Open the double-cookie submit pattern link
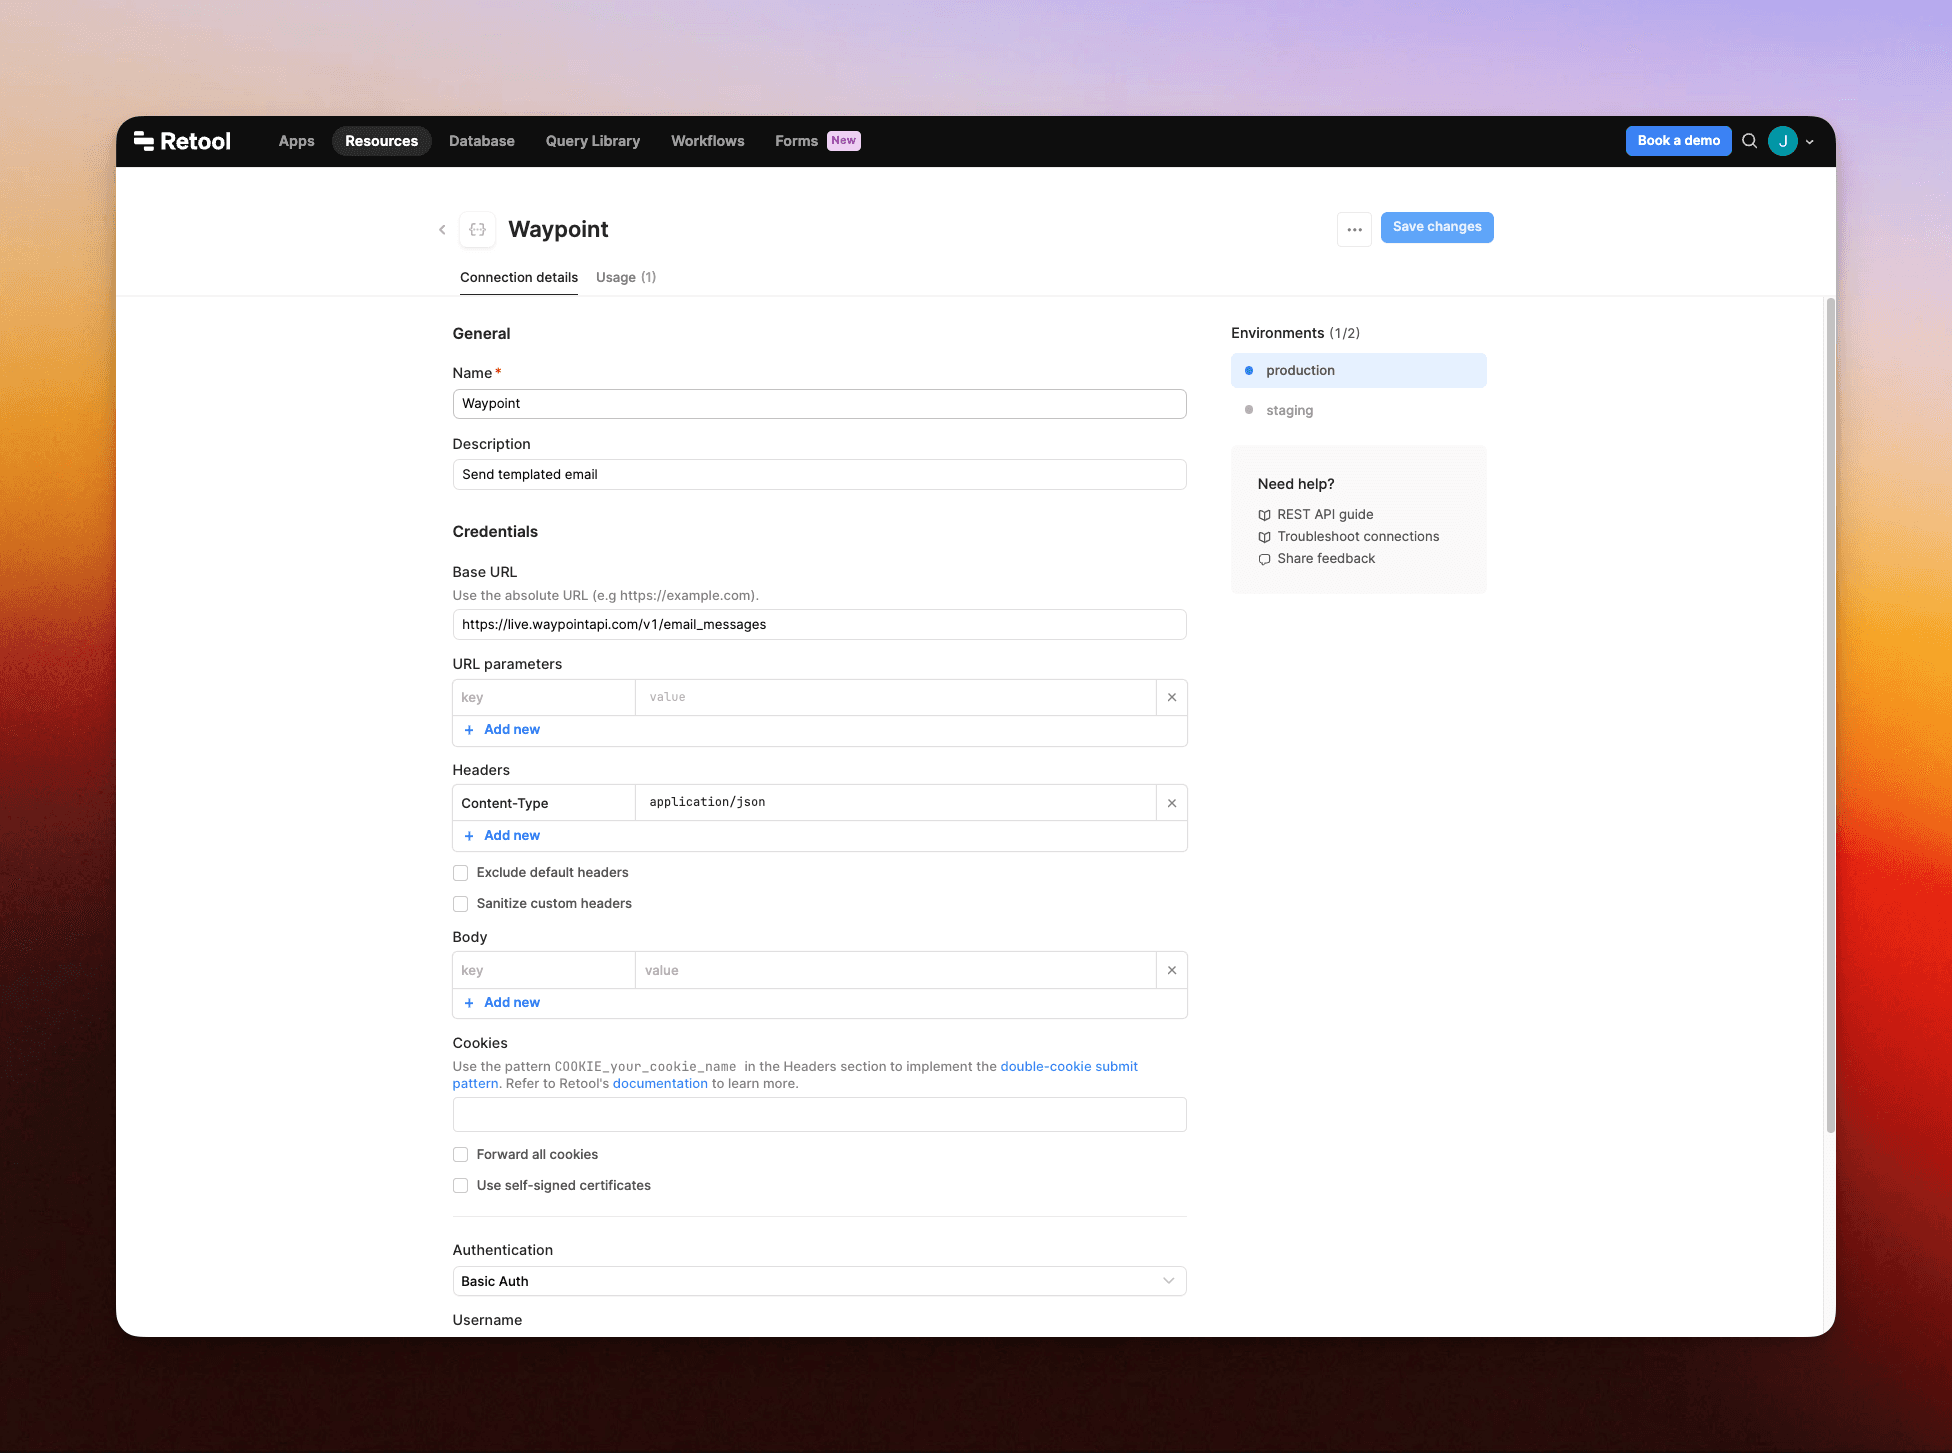Image resolution: width=1952 pixels, height=1453 pixels. (1068, 1066)
